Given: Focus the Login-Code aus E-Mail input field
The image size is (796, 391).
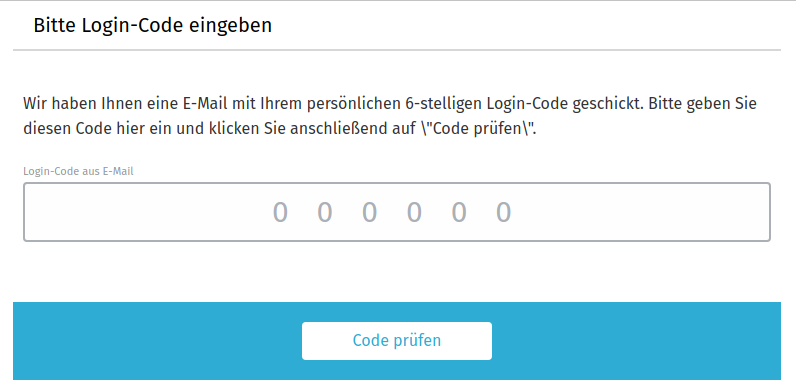Looking at the screenshot, I should click(x=396, y=212).
